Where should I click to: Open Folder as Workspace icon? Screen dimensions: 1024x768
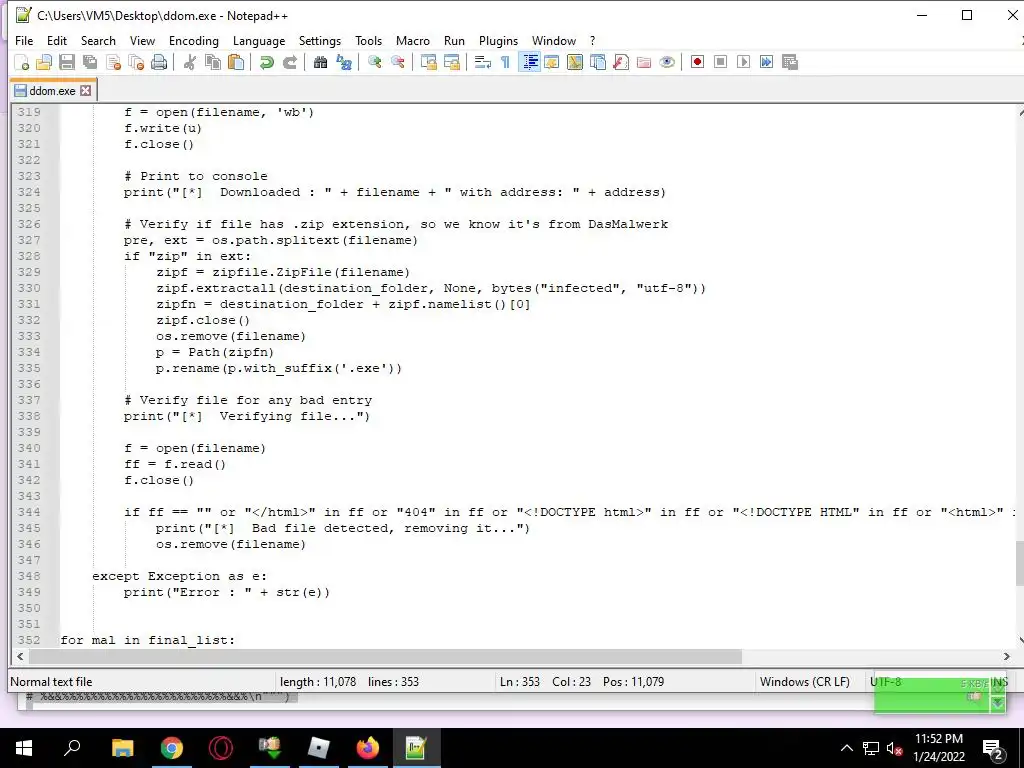(x=644, y=62)
